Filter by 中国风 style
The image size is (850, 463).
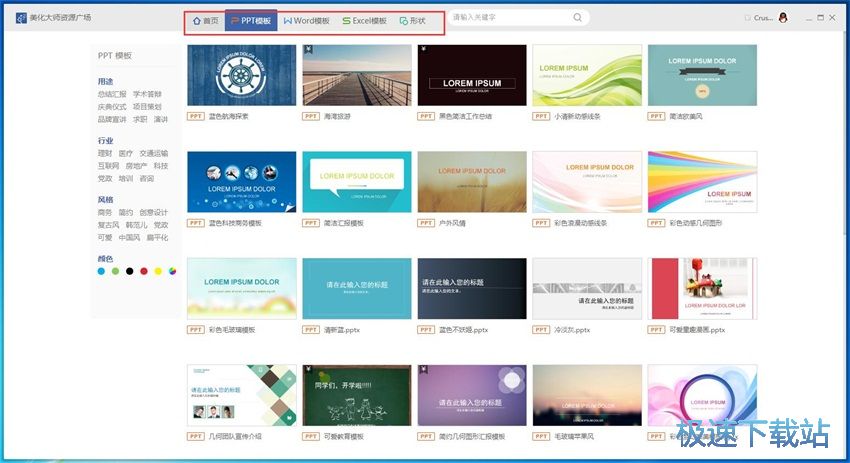[x=130, y=237]
